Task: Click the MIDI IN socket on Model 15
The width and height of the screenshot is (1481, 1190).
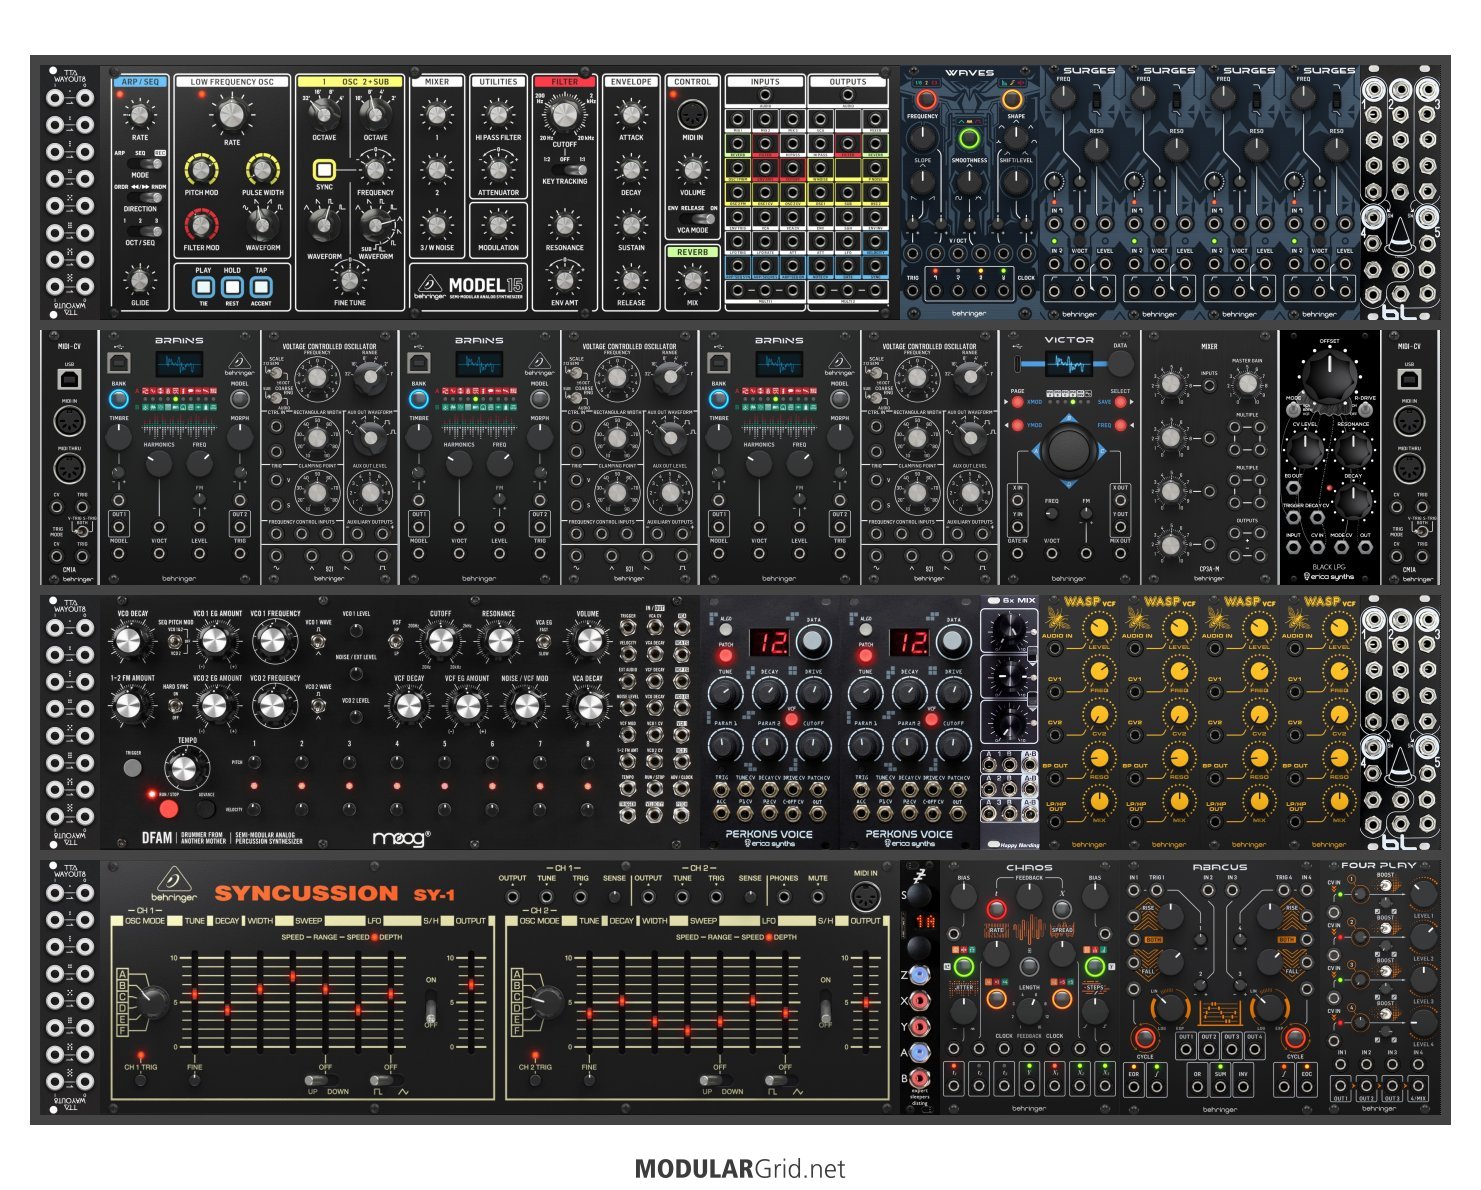Action: pyautogui.click(x=692, y=114)
